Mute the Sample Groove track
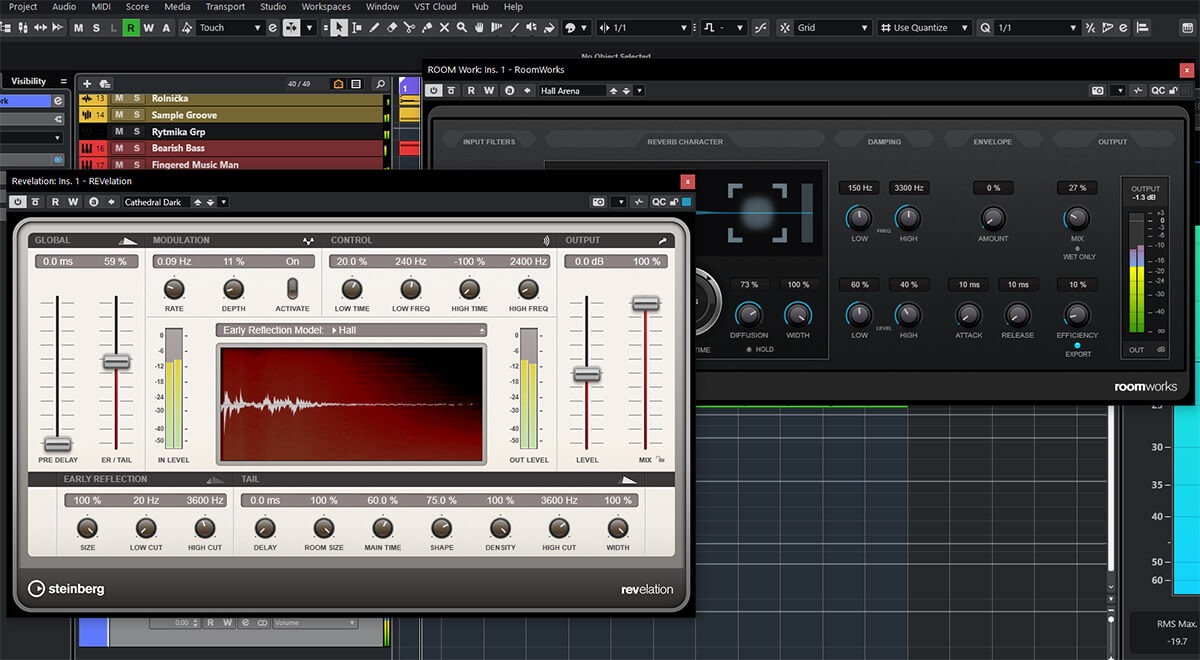Image resolution: width=1200 pixels, height=660 pixels. [118, 116]
